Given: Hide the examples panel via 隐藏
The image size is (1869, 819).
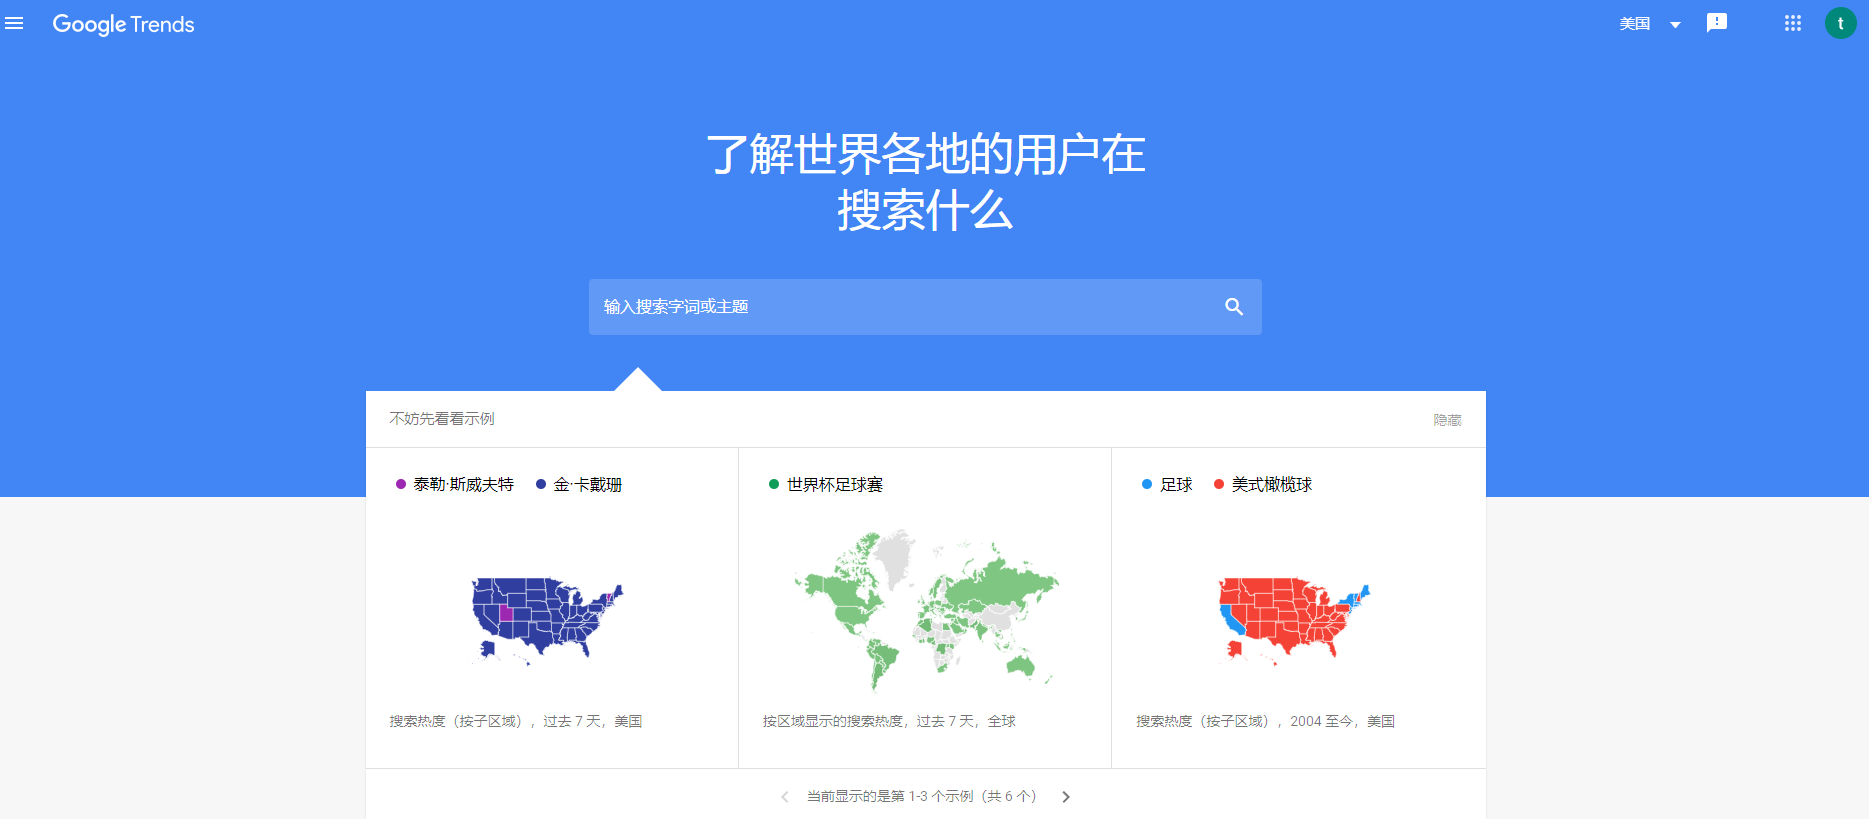Looking at the screenshot, I should (x=1447, y=420).
